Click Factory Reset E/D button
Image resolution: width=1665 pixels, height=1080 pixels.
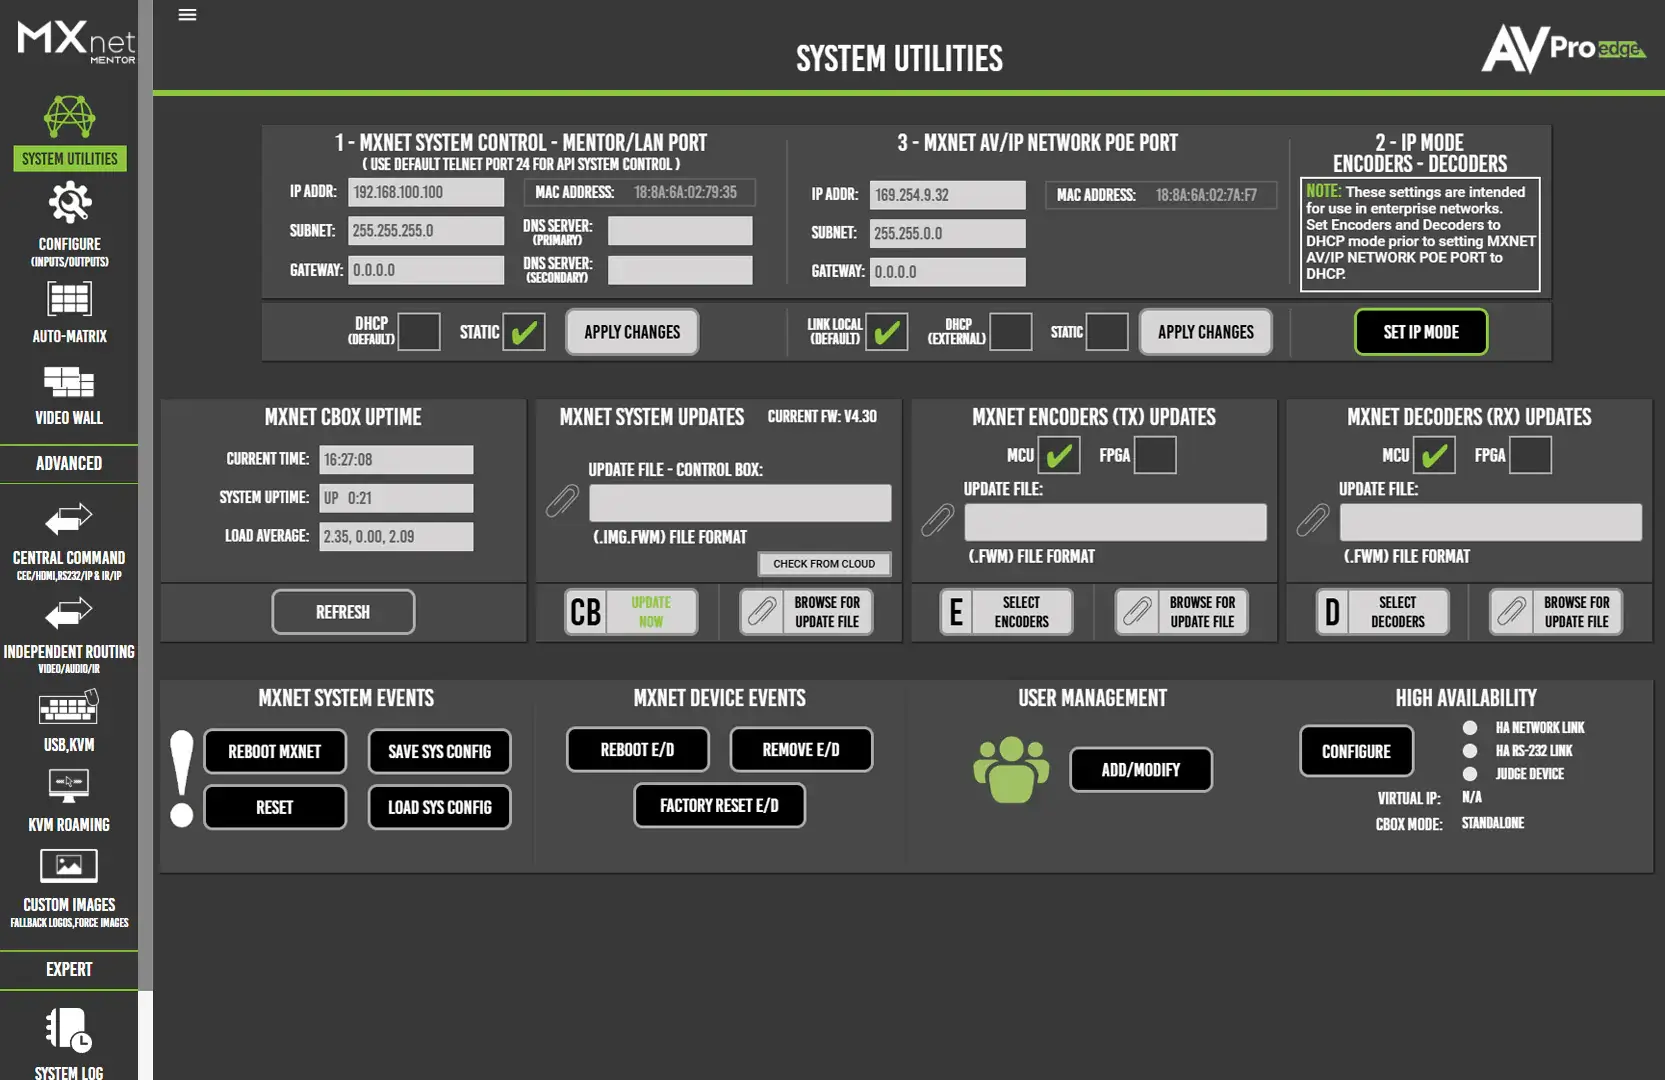pyautogui.click(x=719, y=806)
